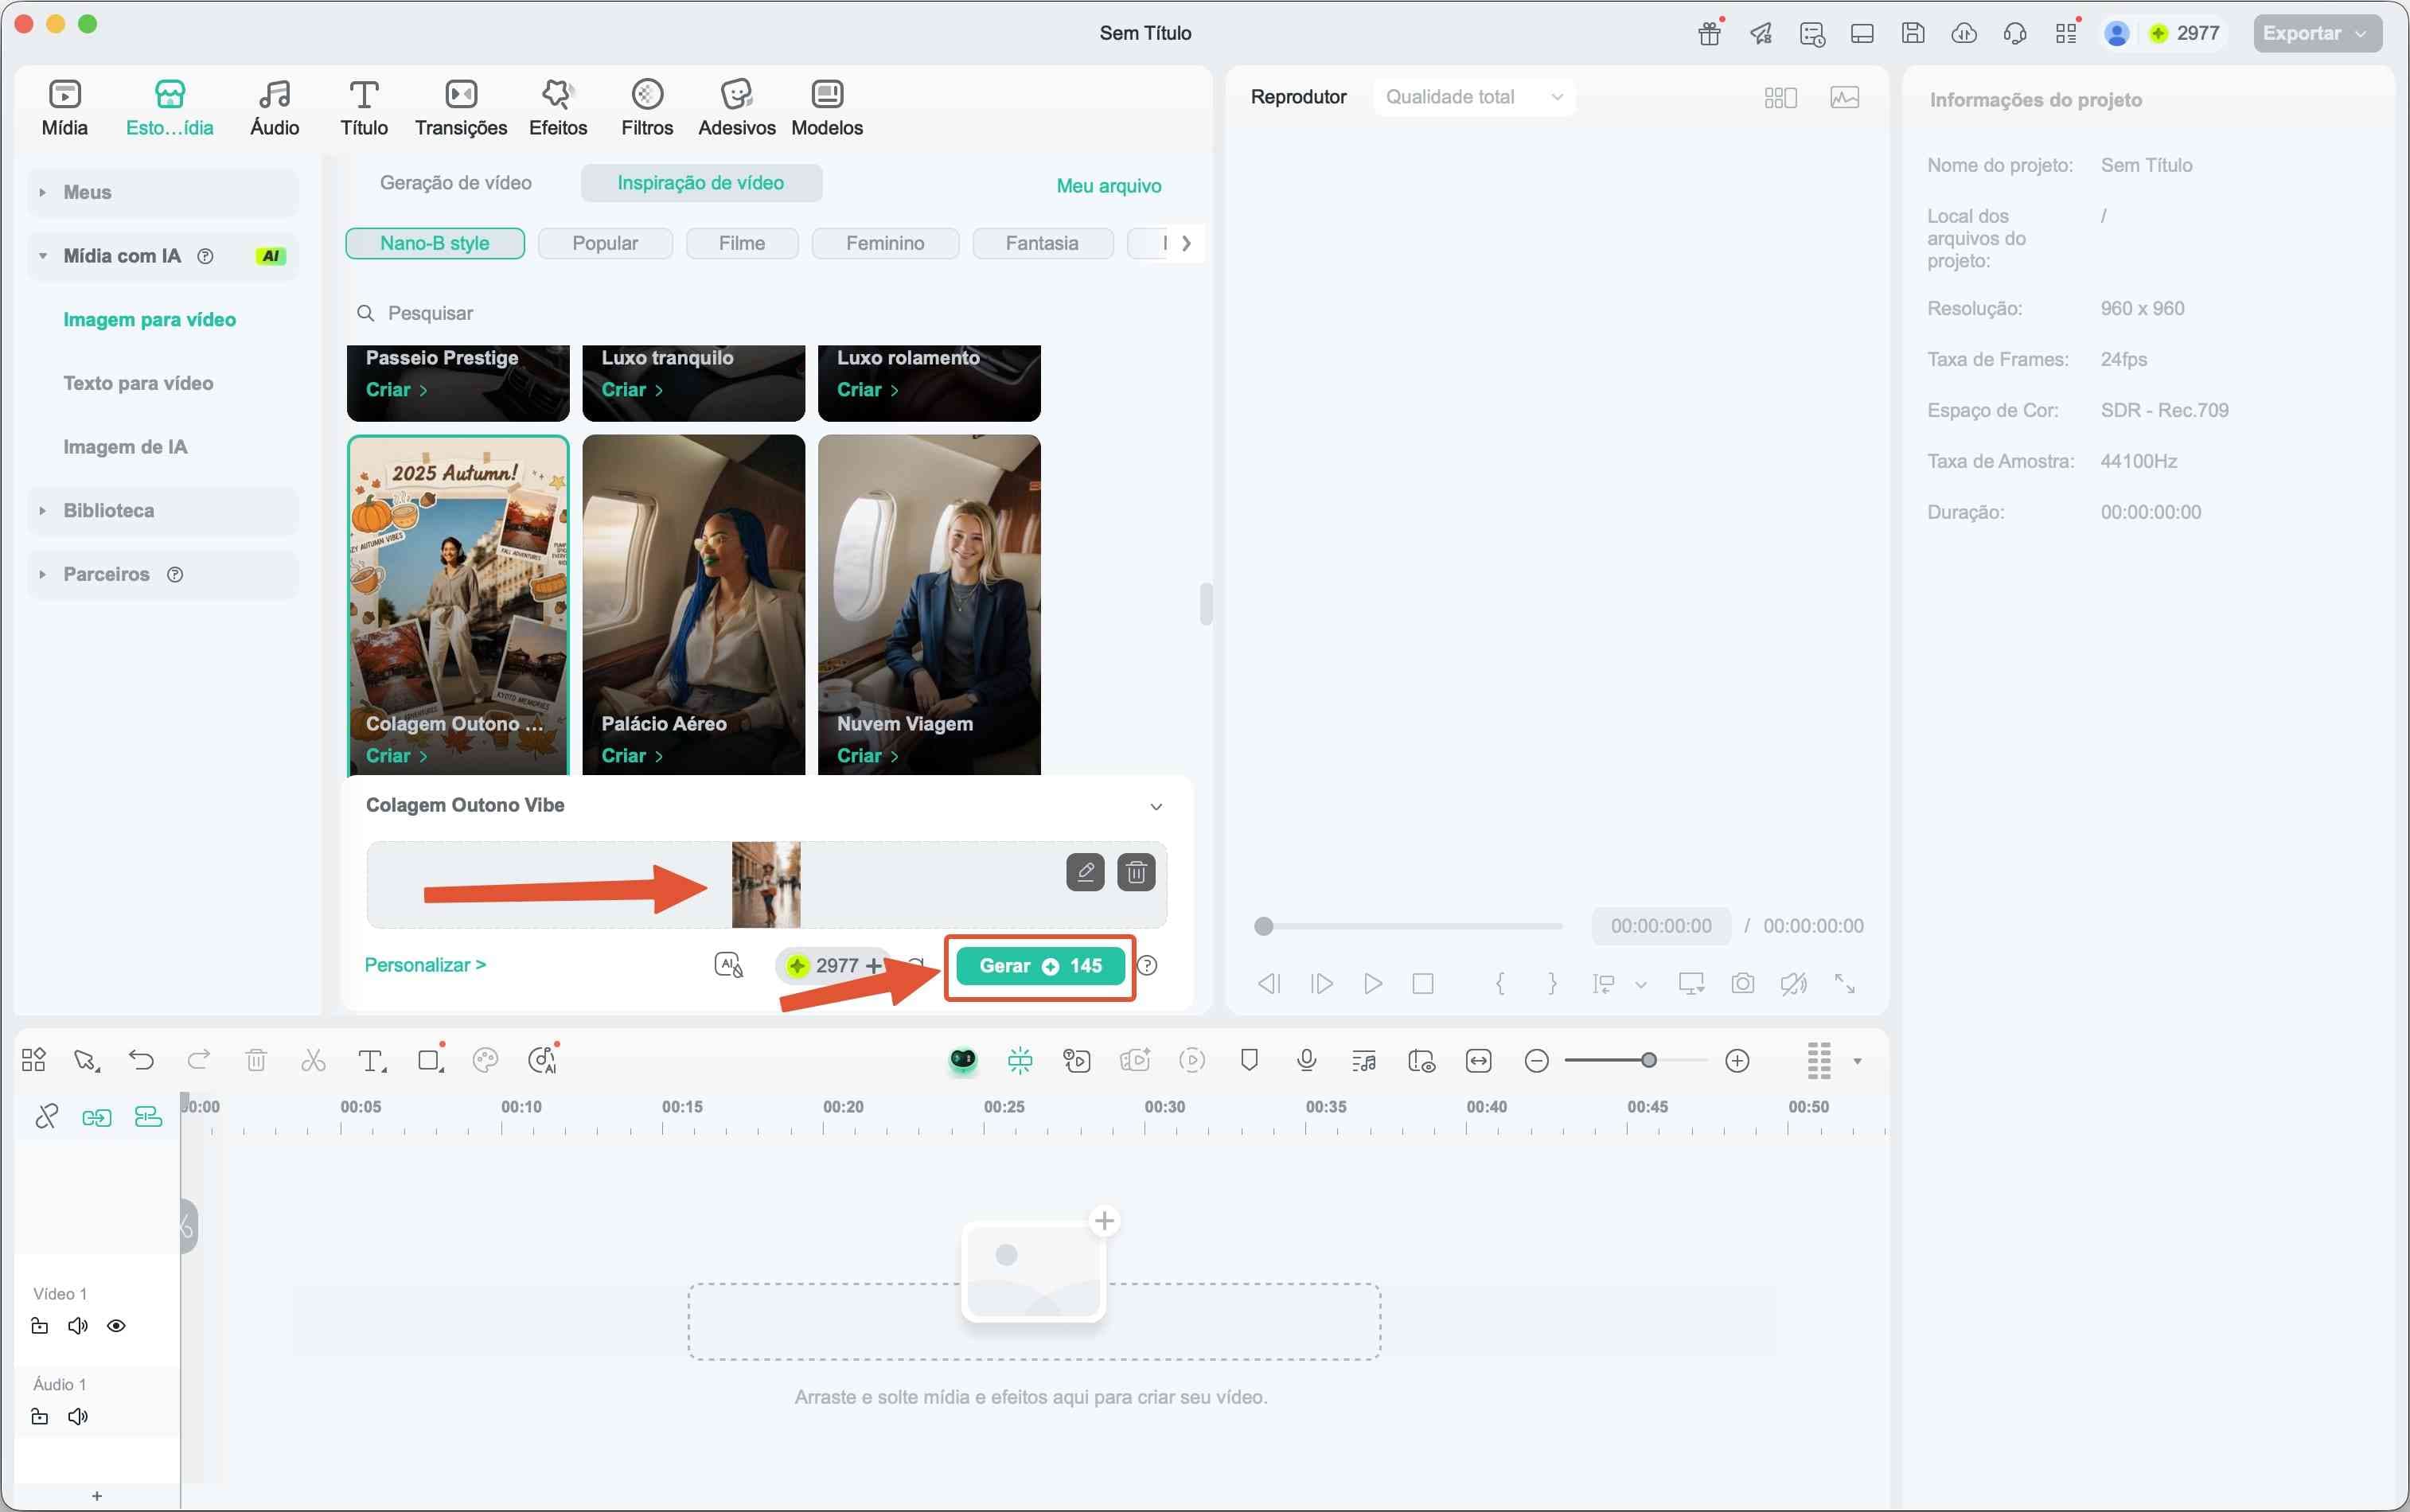Open the Adesivos stickers panel

pos(736,107)
